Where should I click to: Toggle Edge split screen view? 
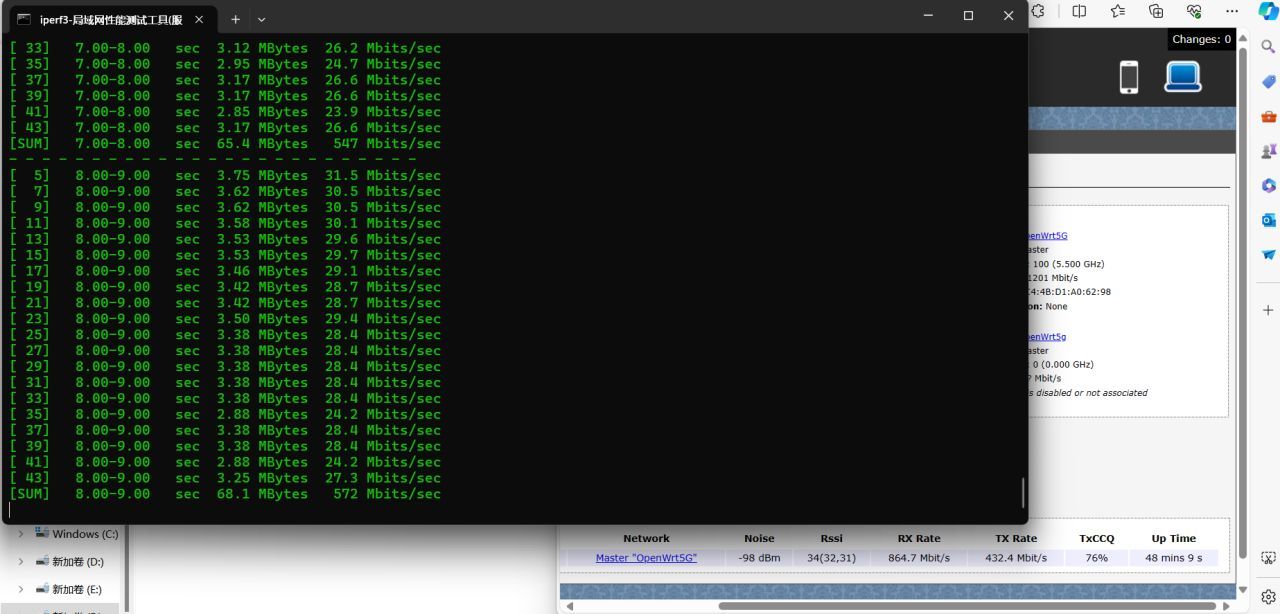point(1079,11)
